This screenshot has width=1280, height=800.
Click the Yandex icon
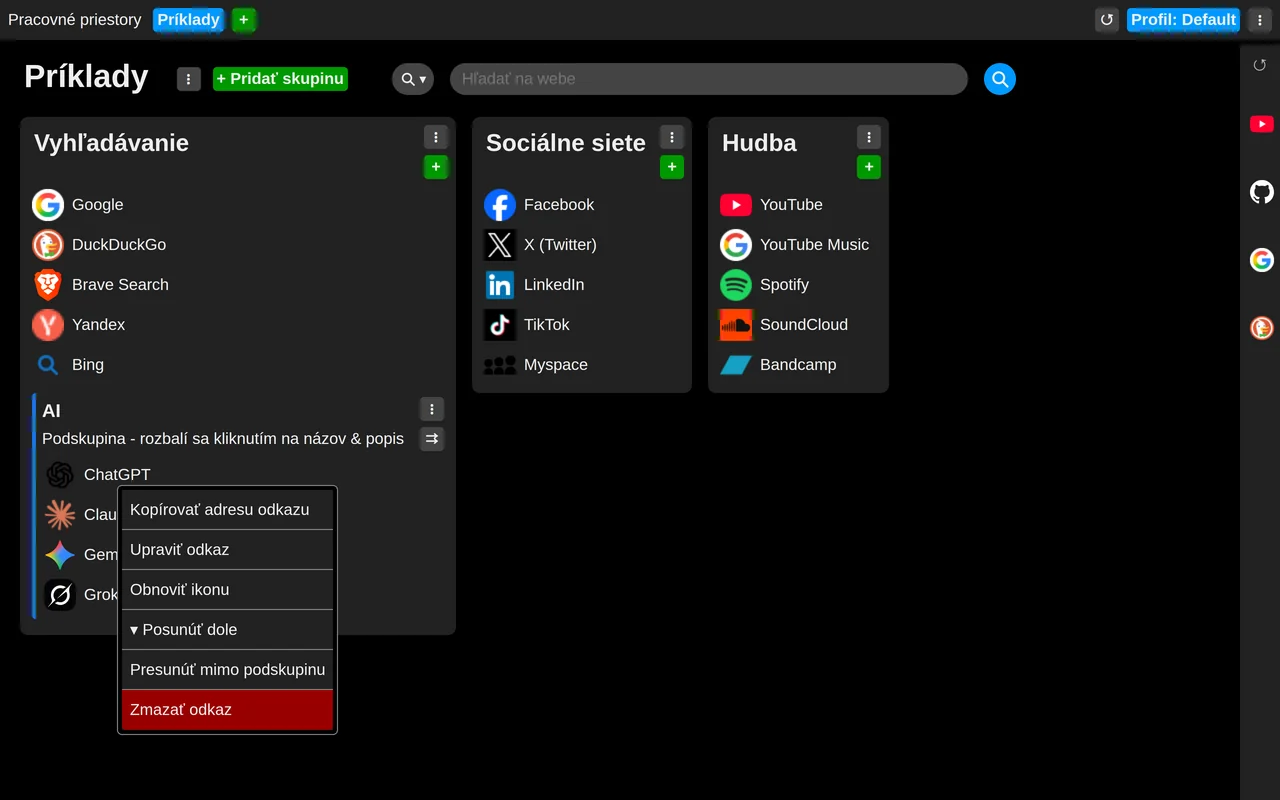[x=48, y=325]
